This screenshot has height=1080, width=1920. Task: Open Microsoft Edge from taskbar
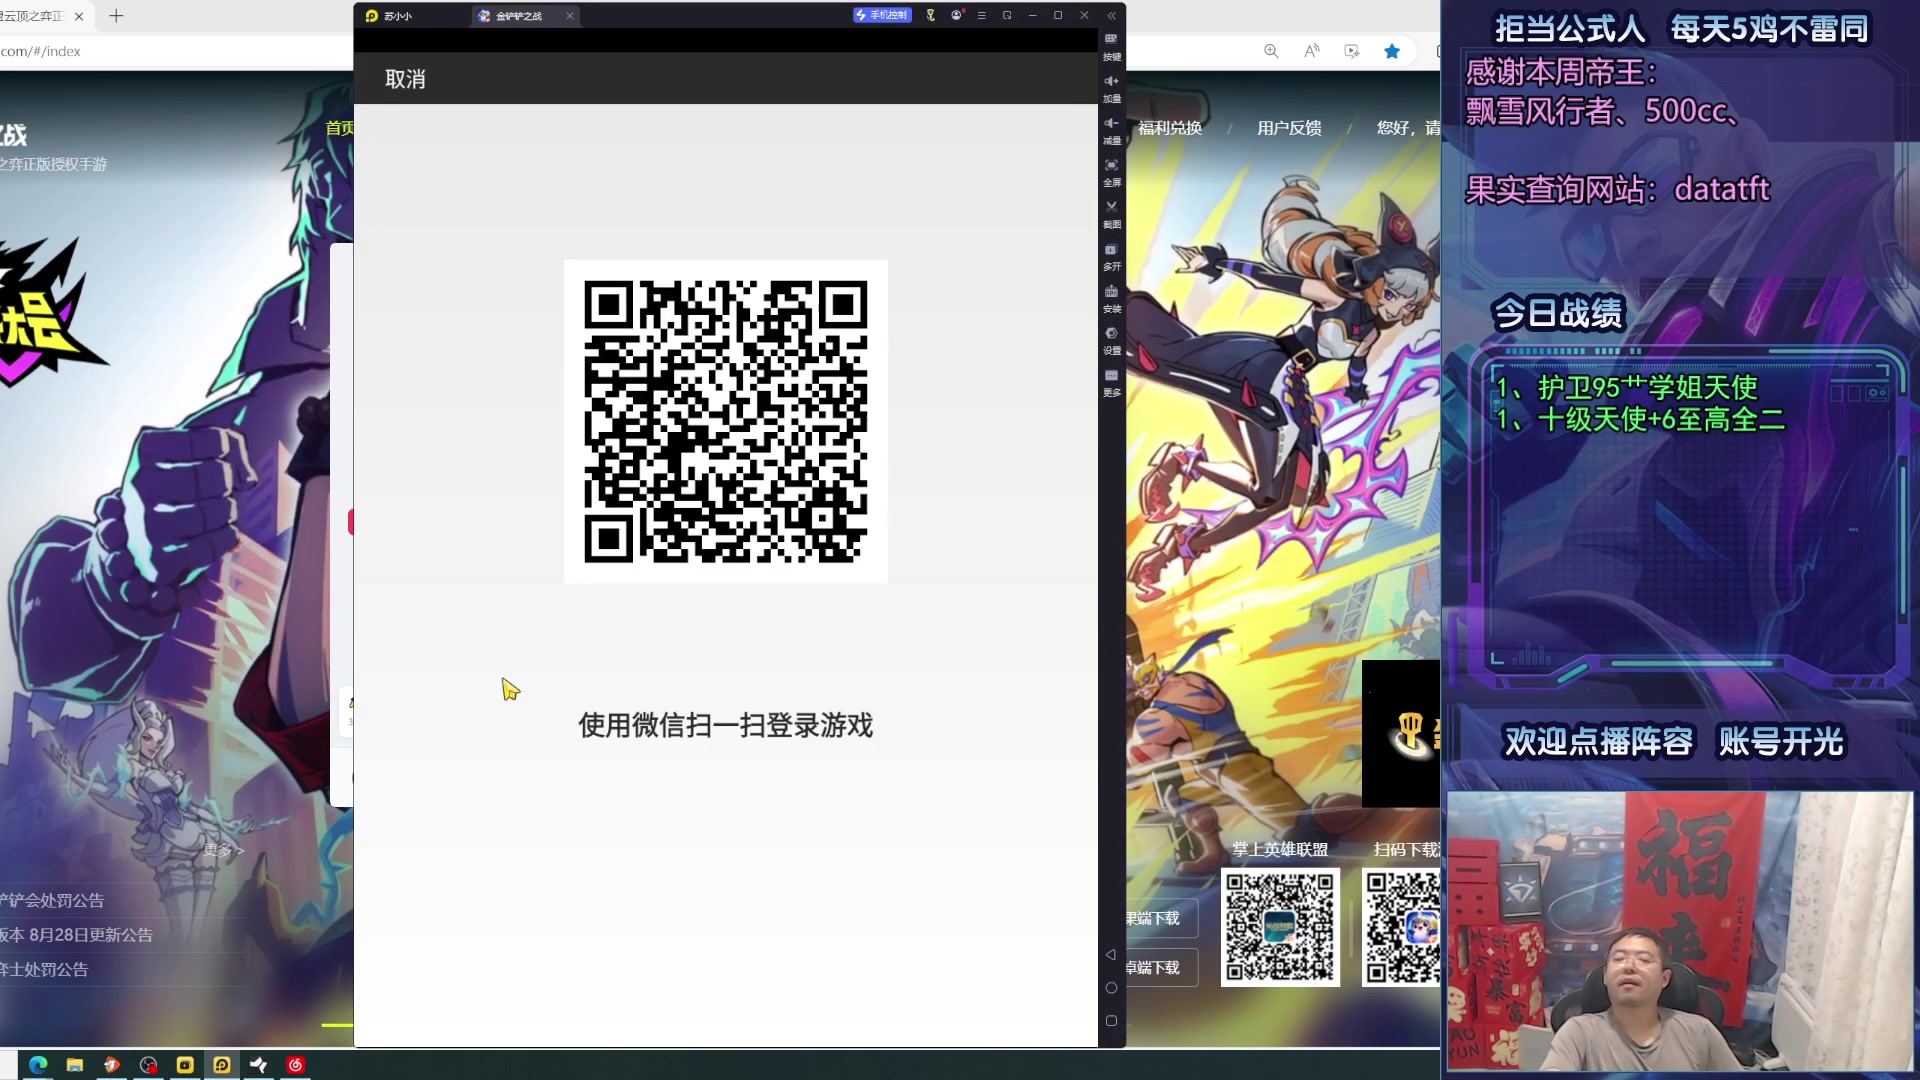tap(38, 1065)
